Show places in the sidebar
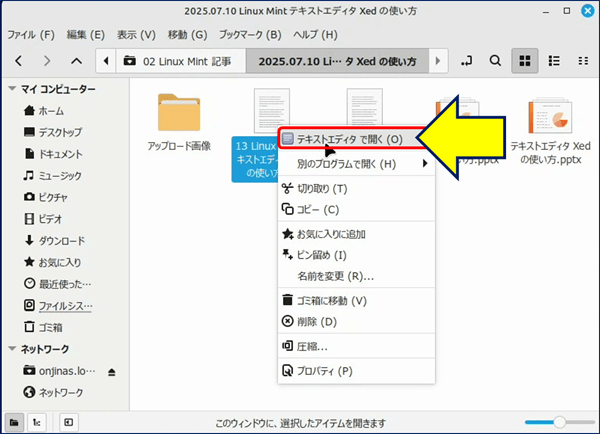Screen dimensions: 600x434 click(x=14, y=423)
